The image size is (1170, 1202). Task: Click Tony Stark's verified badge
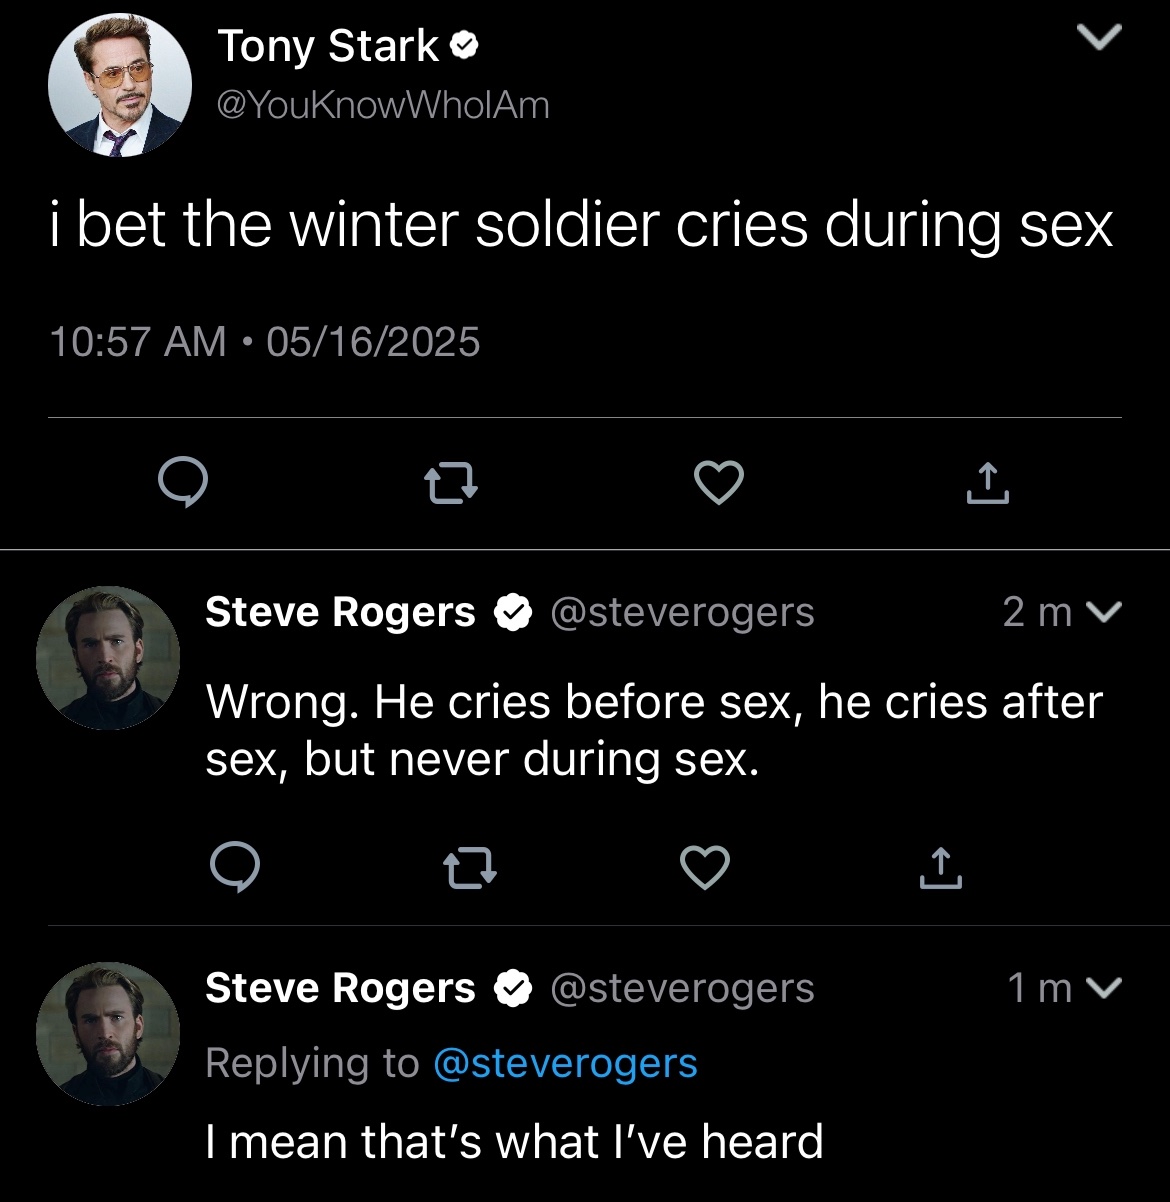point(465,45)
